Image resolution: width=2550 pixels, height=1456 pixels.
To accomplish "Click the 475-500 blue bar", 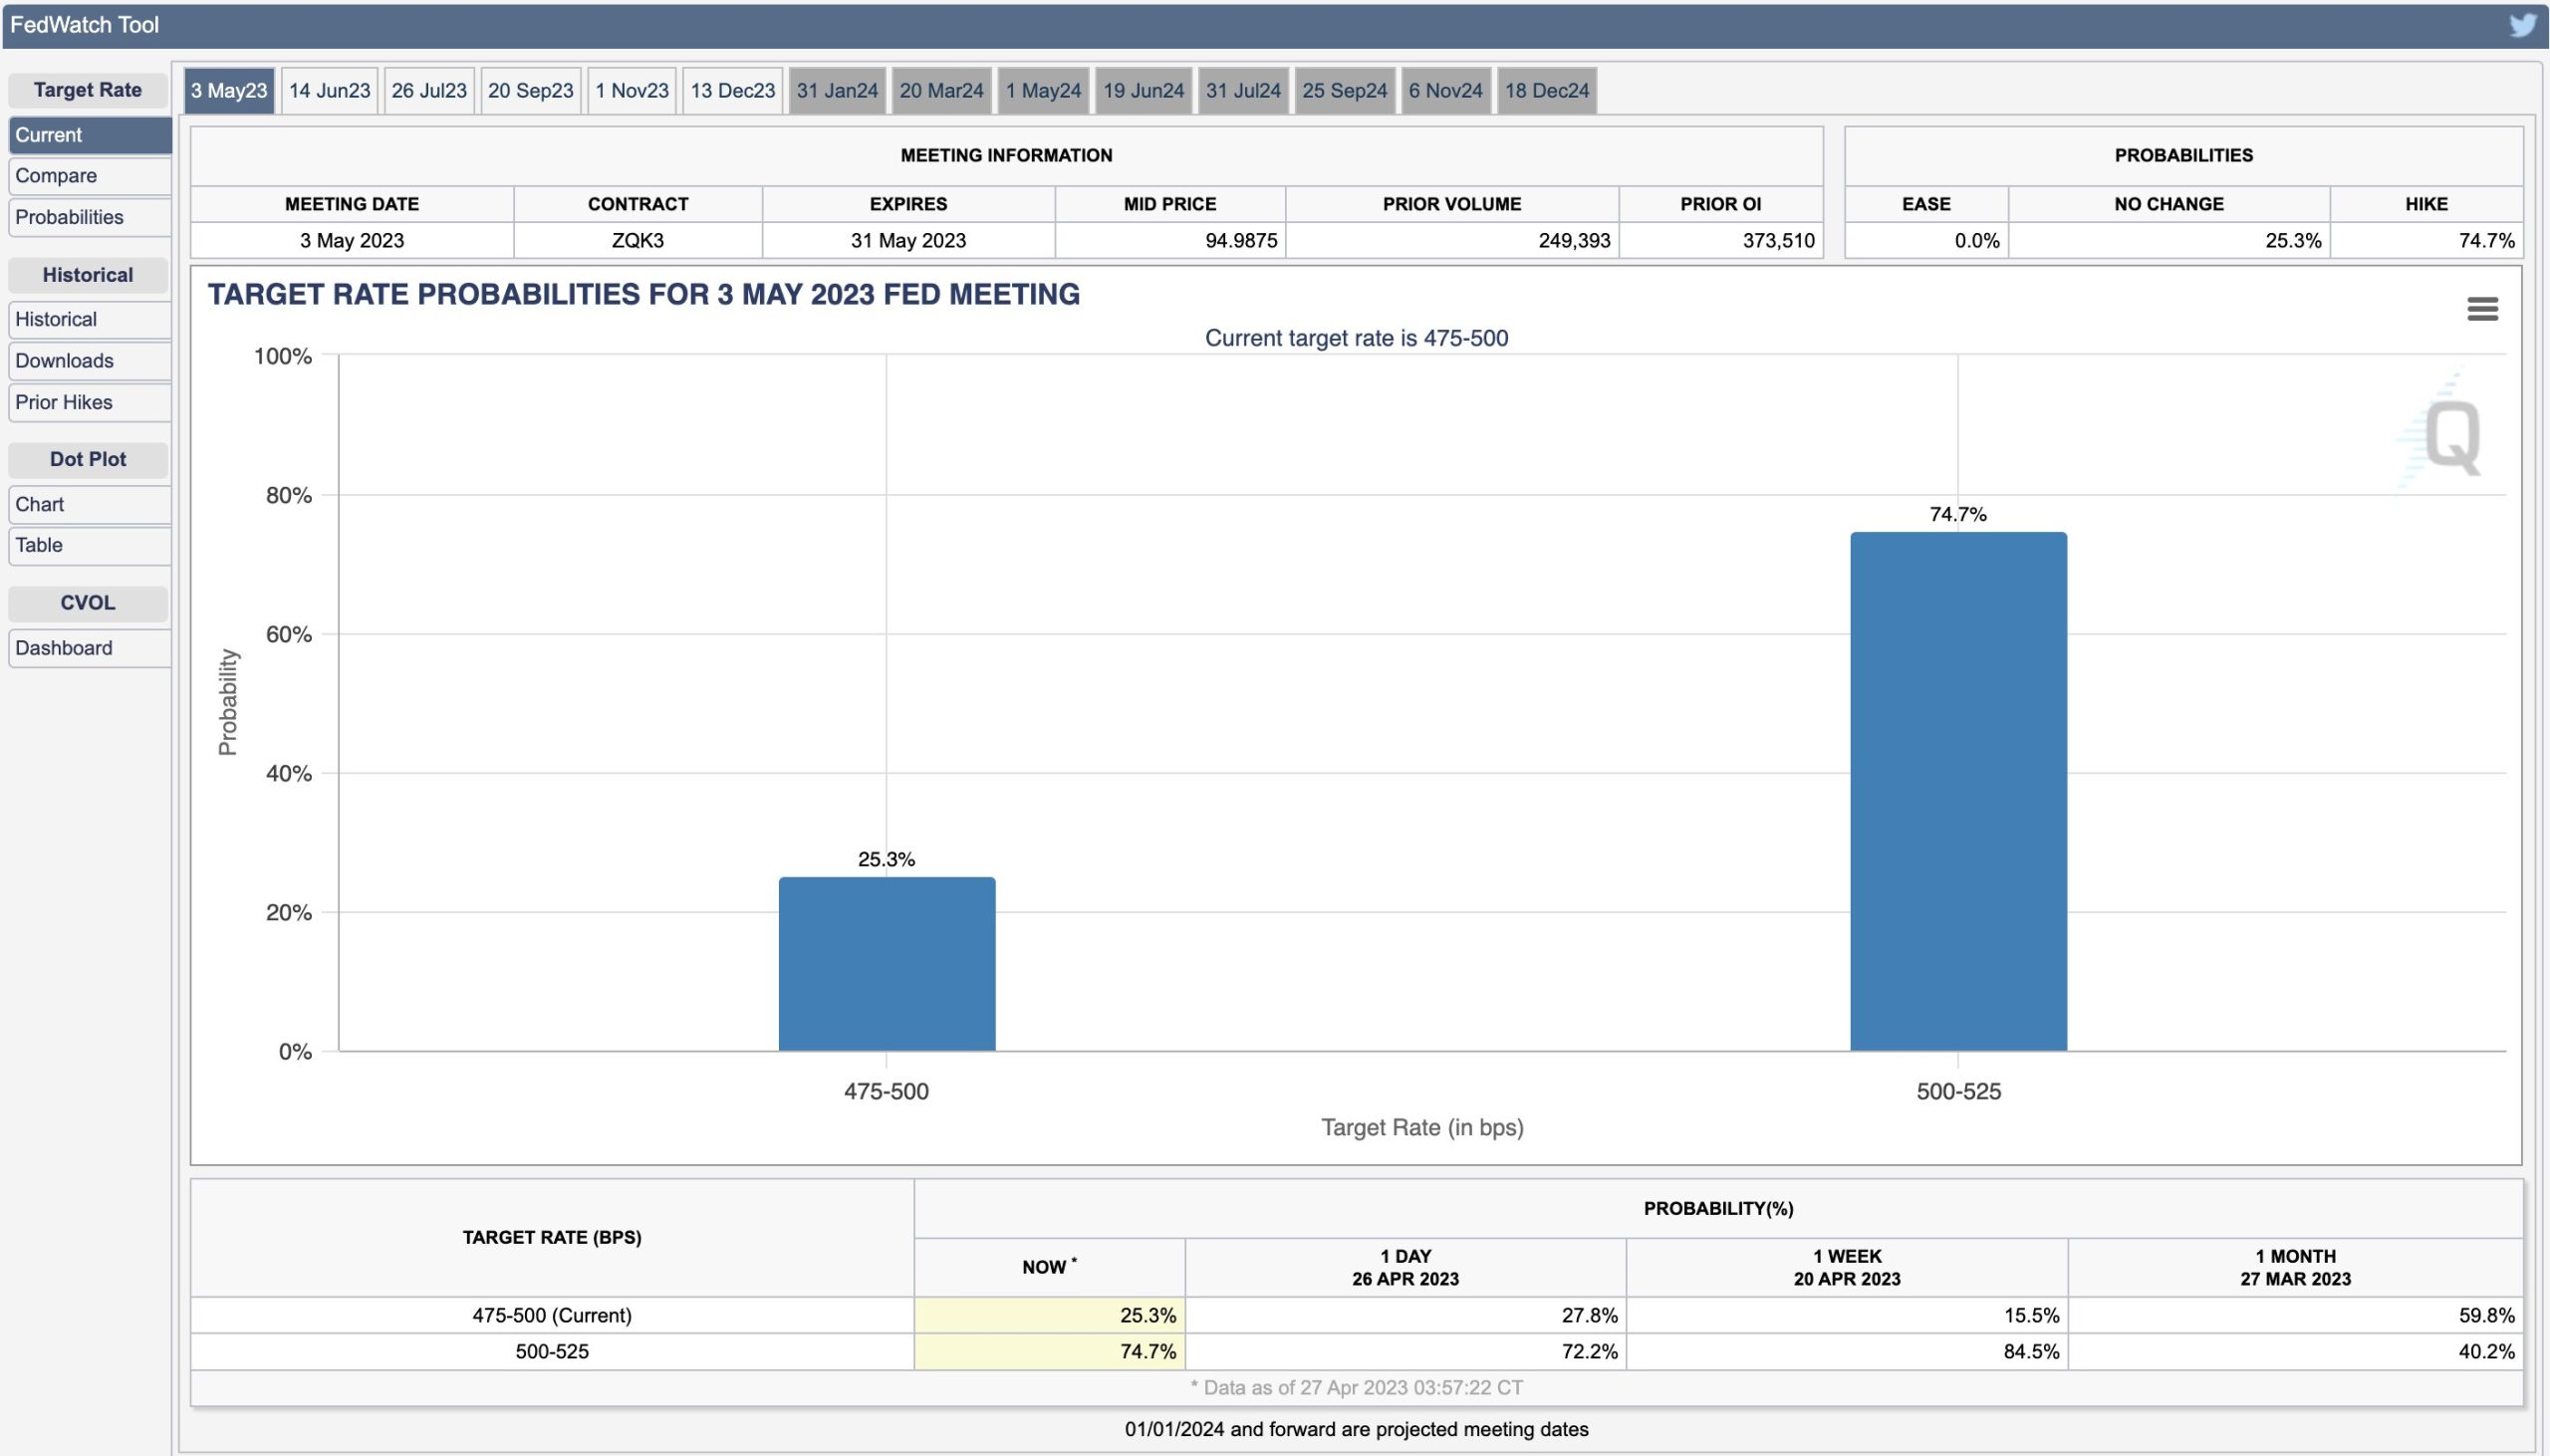I will coord(886,963).
